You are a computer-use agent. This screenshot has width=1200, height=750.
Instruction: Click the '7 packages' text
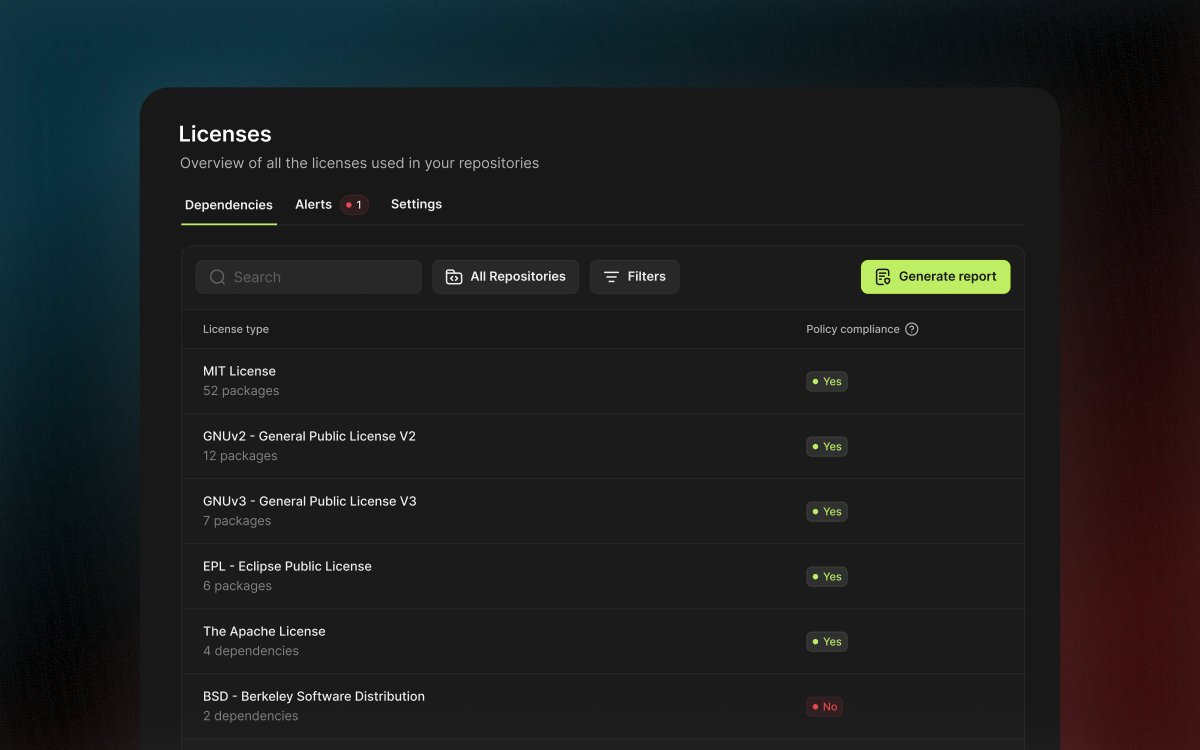pyautogui.click(x=237, y=521)
